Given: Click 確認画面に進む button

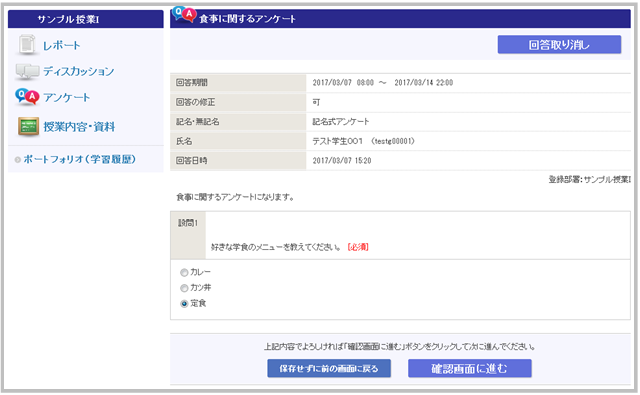Looking at the screenshot, I should 470,368.
